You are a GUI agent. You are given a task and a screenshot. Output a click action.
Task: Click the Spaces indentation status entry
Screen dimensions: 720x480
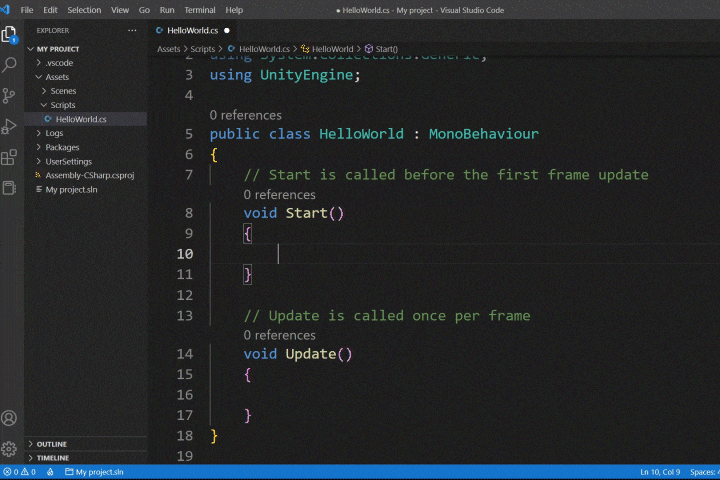pyautogui.click(x=704, y=472)
